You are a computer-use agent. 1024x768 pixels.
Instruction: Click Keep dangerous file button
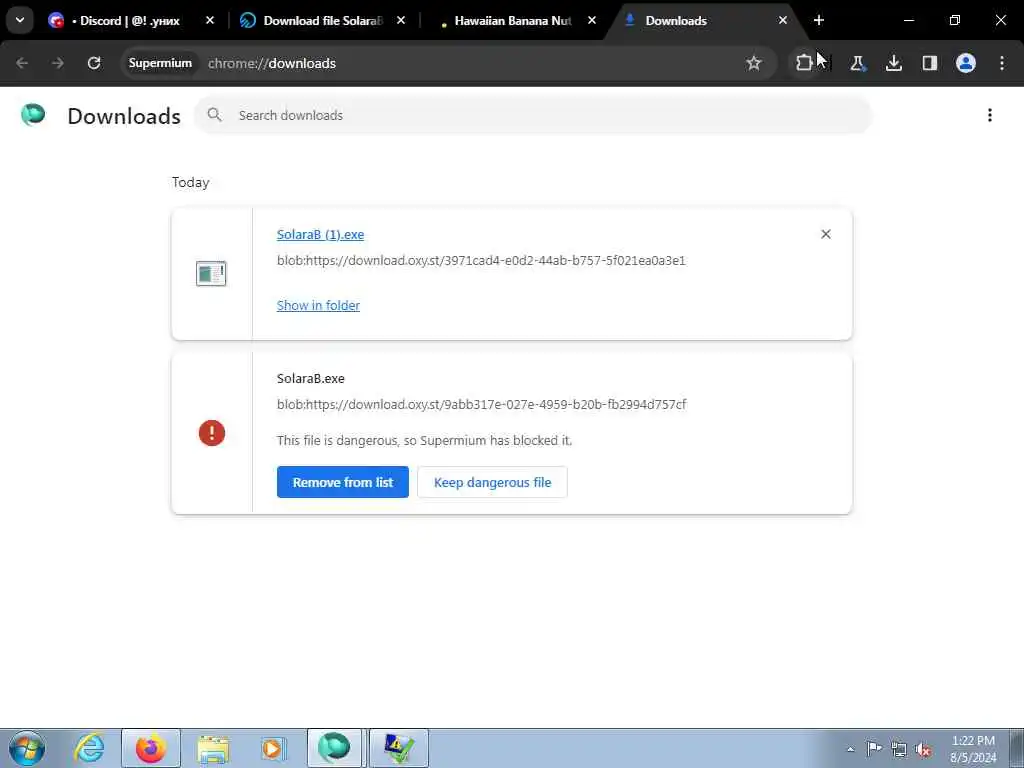(492, 482)
